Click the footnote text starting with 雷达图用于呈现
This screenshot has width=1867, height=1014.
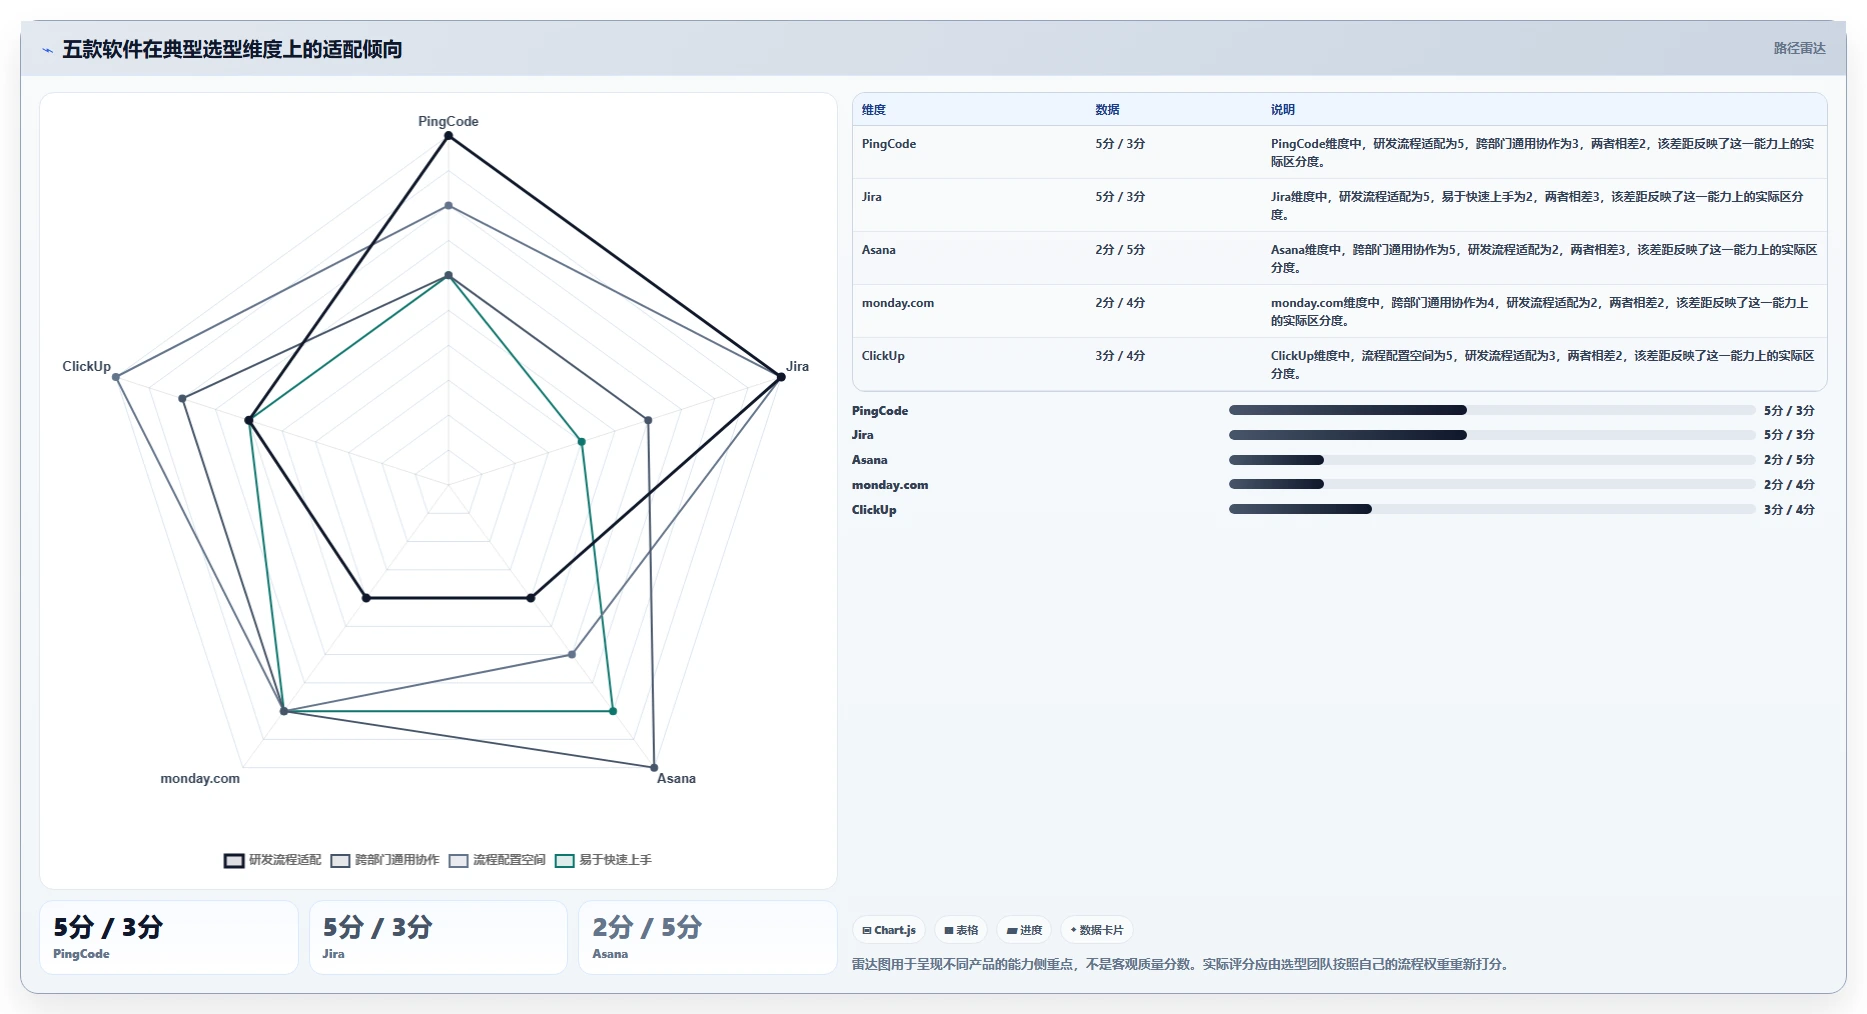pyautogui.click(x=1182, y=965)
